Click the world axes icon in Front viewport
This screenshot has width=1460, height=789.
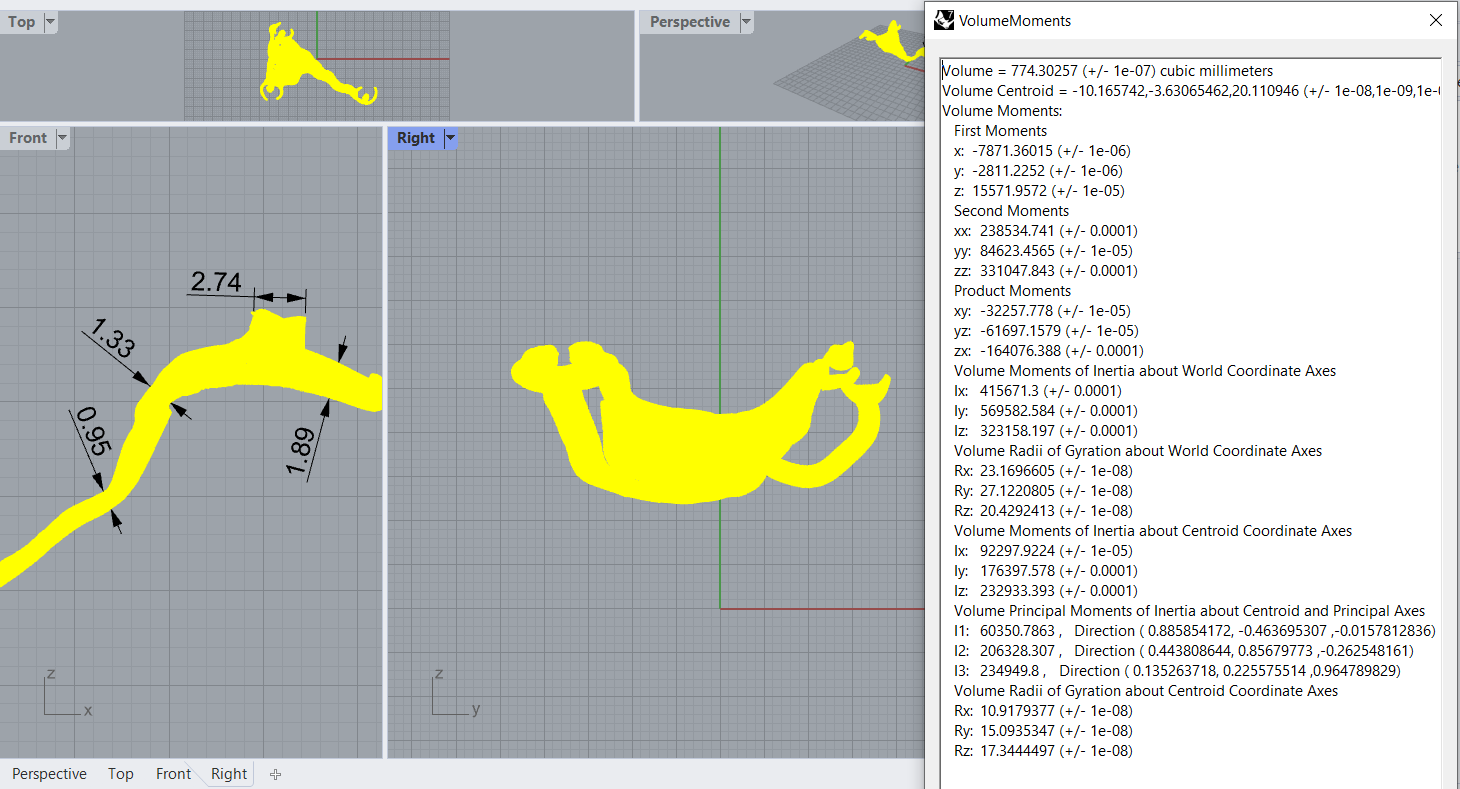60,697
